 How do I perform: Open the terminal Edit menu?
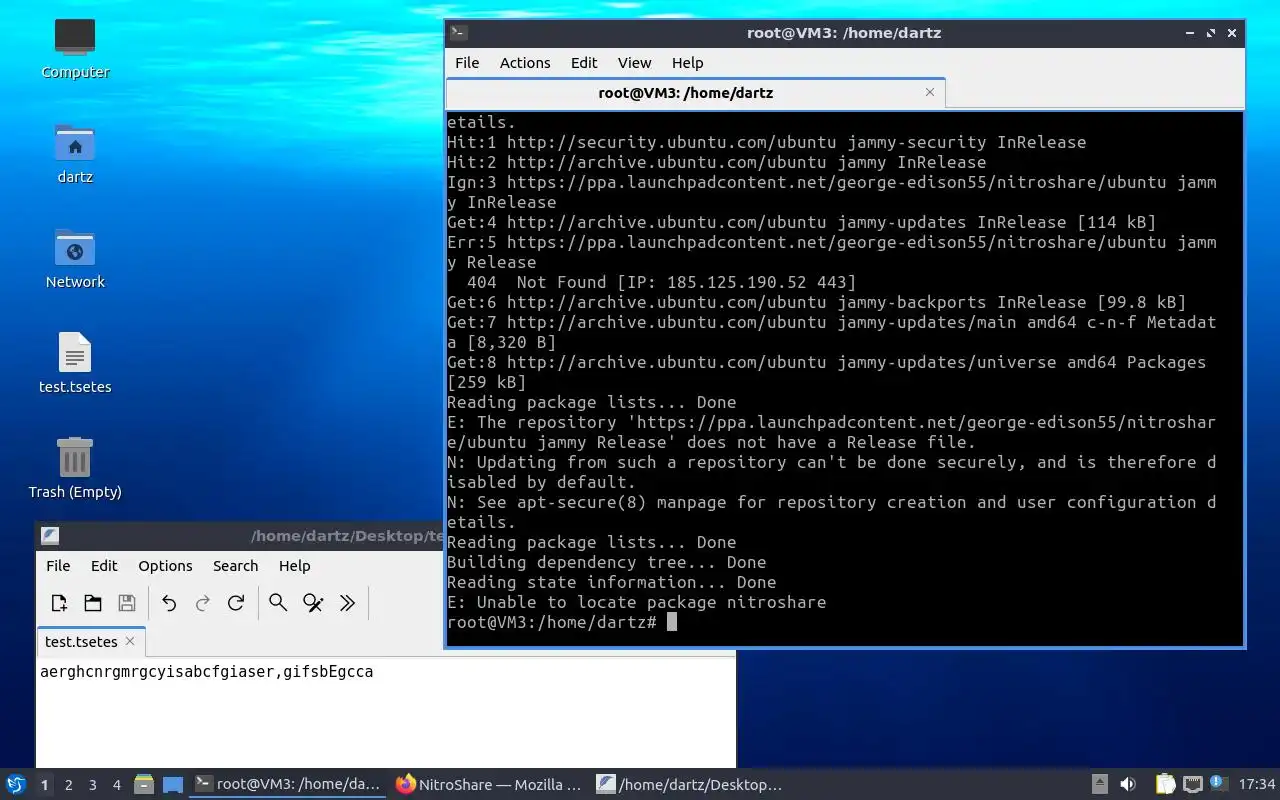(x=584, y=63)
